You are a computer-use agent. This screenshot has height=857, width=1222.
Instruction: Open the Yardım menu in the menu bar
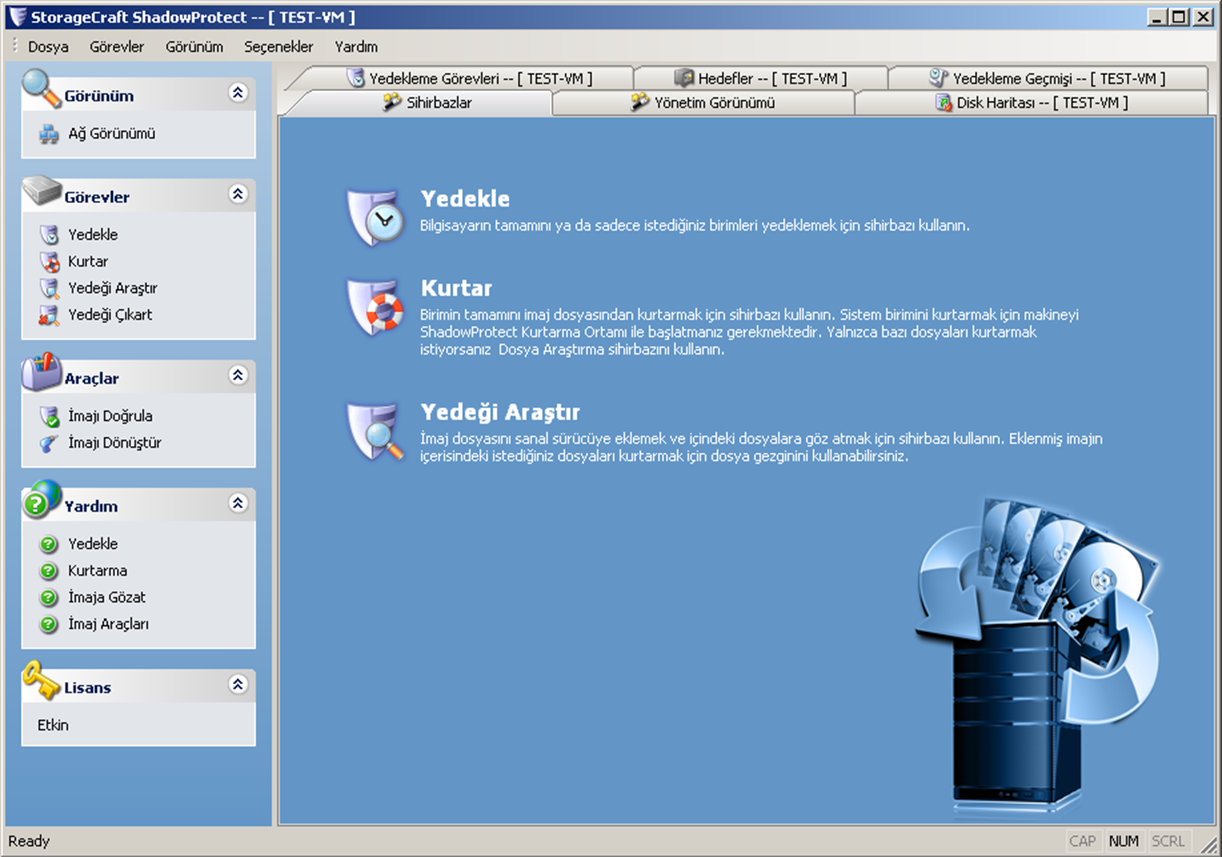pyautogui.click(x=356, y=47)
